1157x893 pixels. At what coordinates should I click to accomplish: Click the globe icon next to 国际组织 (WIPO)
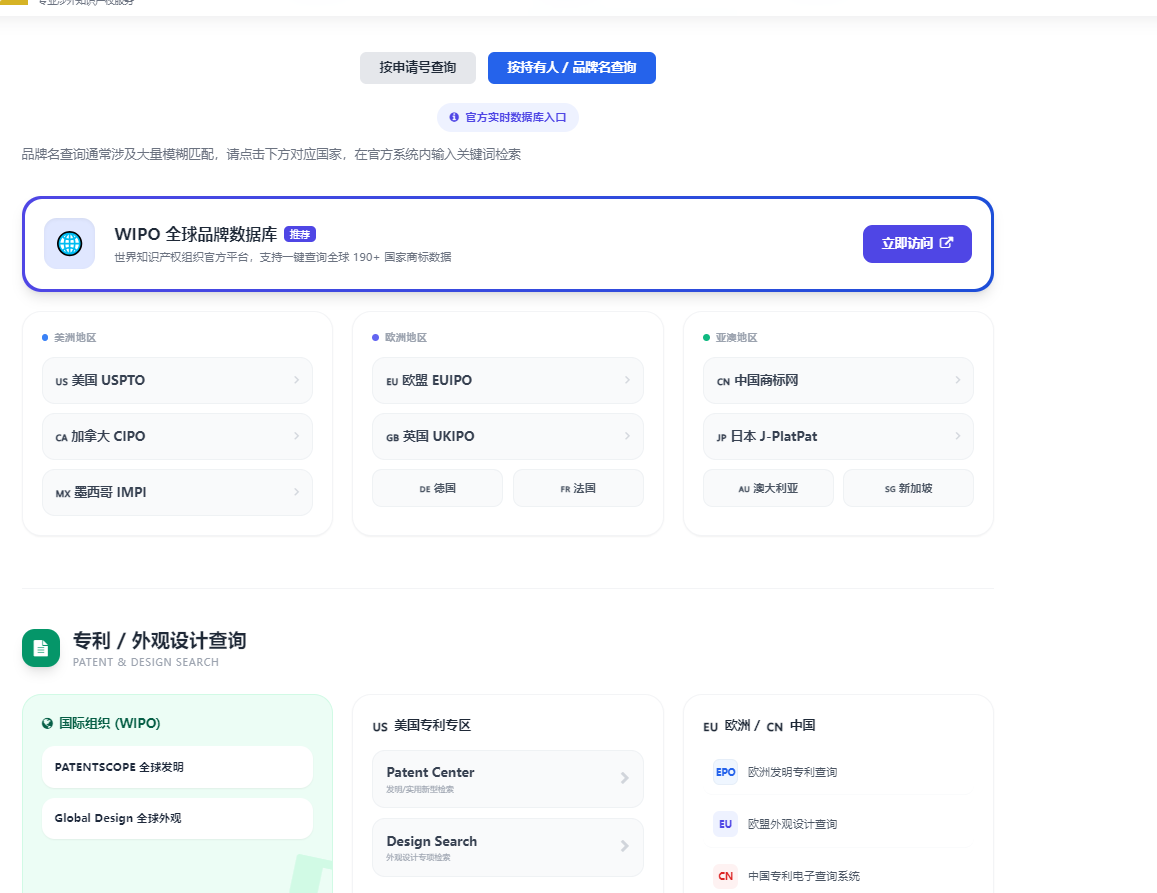(47, 723)
